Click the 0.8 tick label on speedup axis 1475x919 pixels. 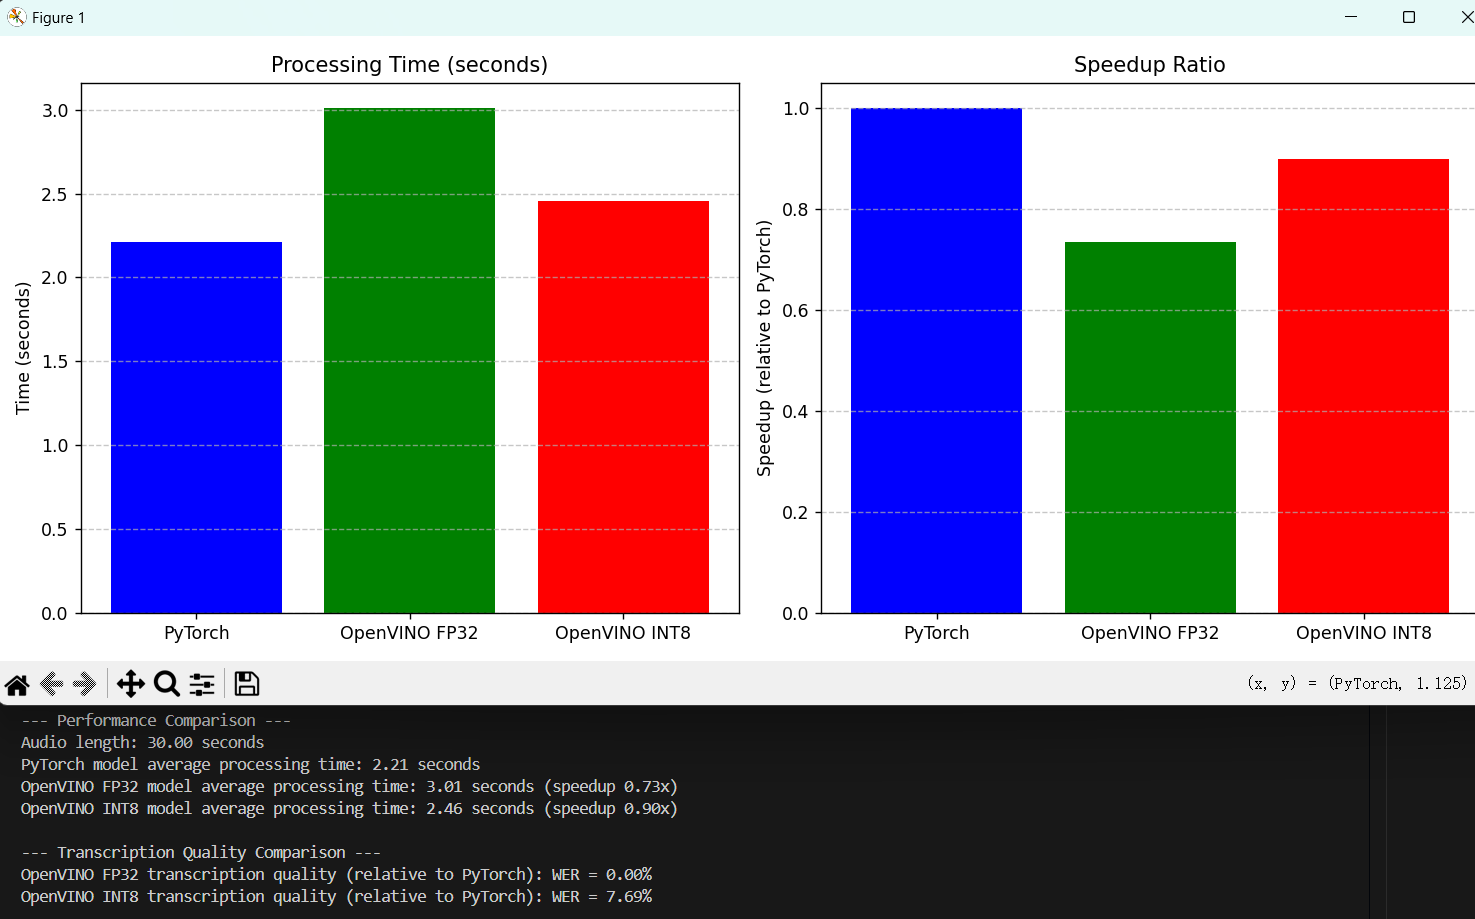coord(796,210)
